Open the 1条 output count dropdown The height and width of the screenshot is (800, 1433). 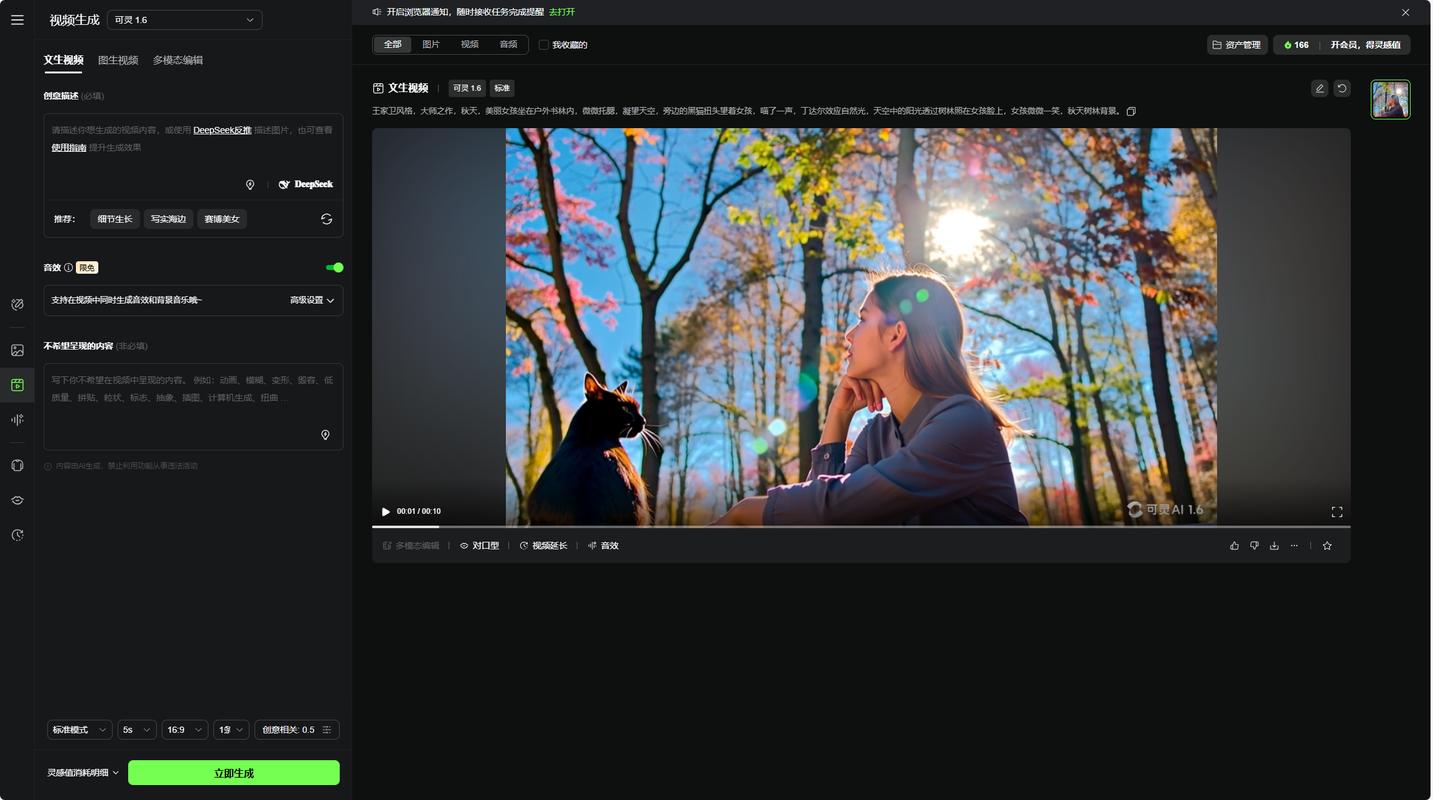pos(231,730)
